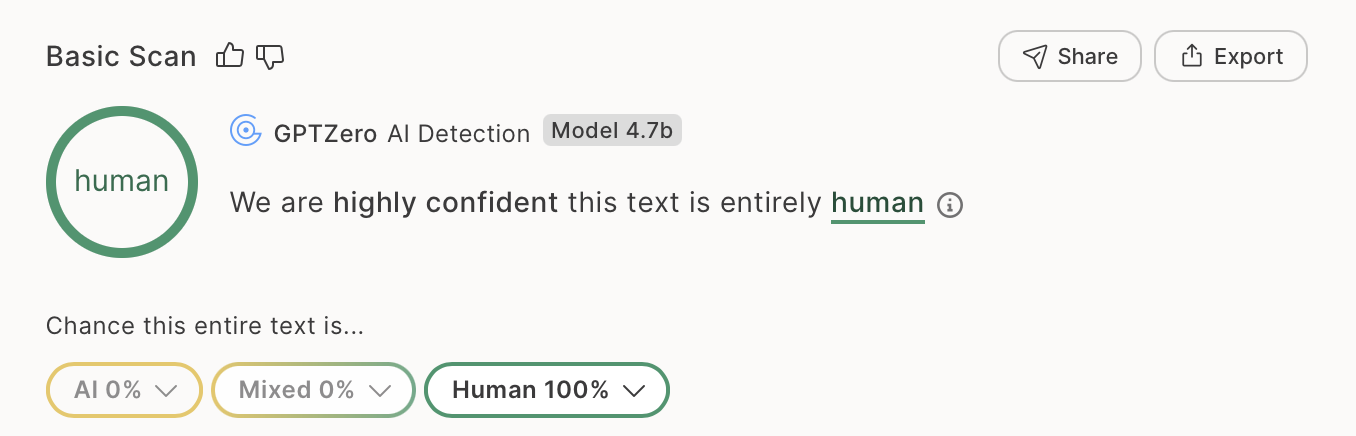This screenshot has width=1356, height=436.
Task: Click the export arrow icon
Action: [1191, 56]
